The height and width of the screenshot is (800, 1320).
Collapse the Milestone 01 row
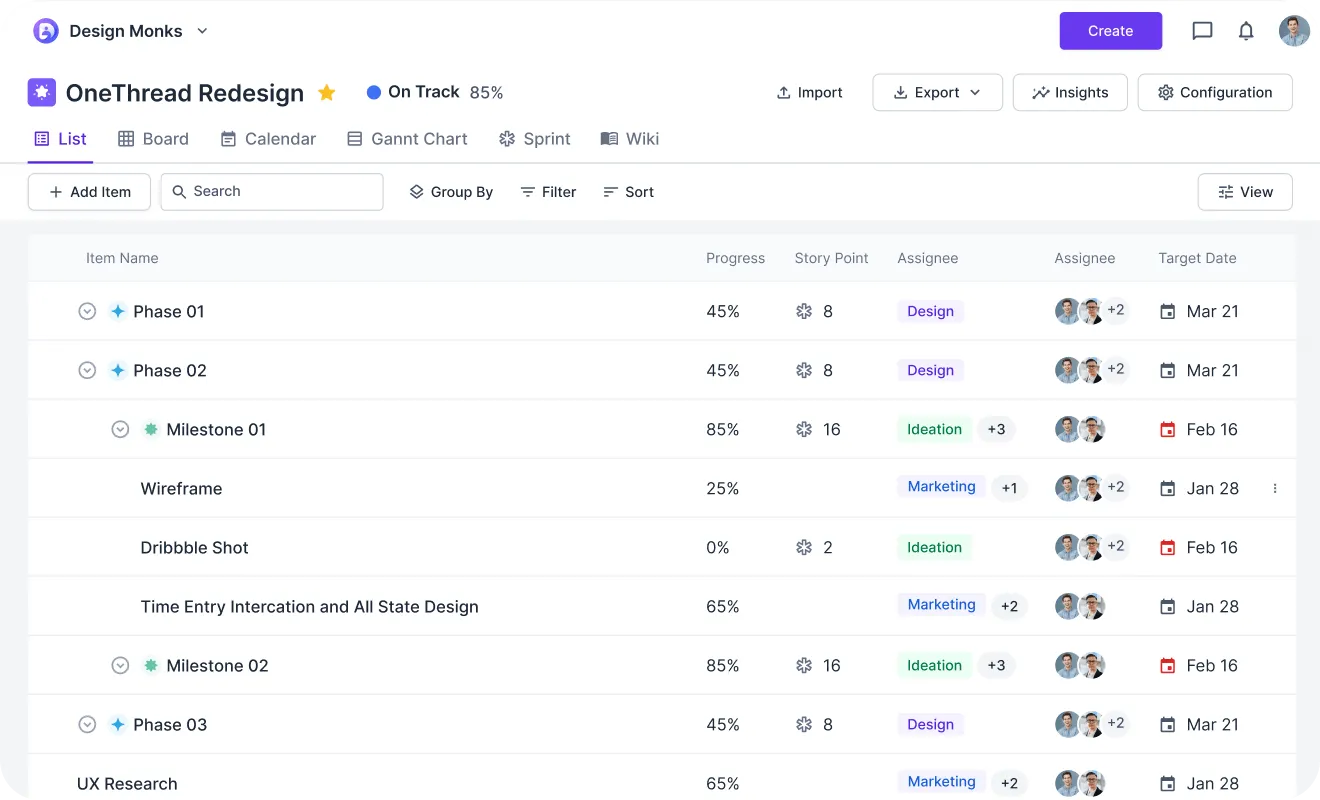click(x=120, y=429)
